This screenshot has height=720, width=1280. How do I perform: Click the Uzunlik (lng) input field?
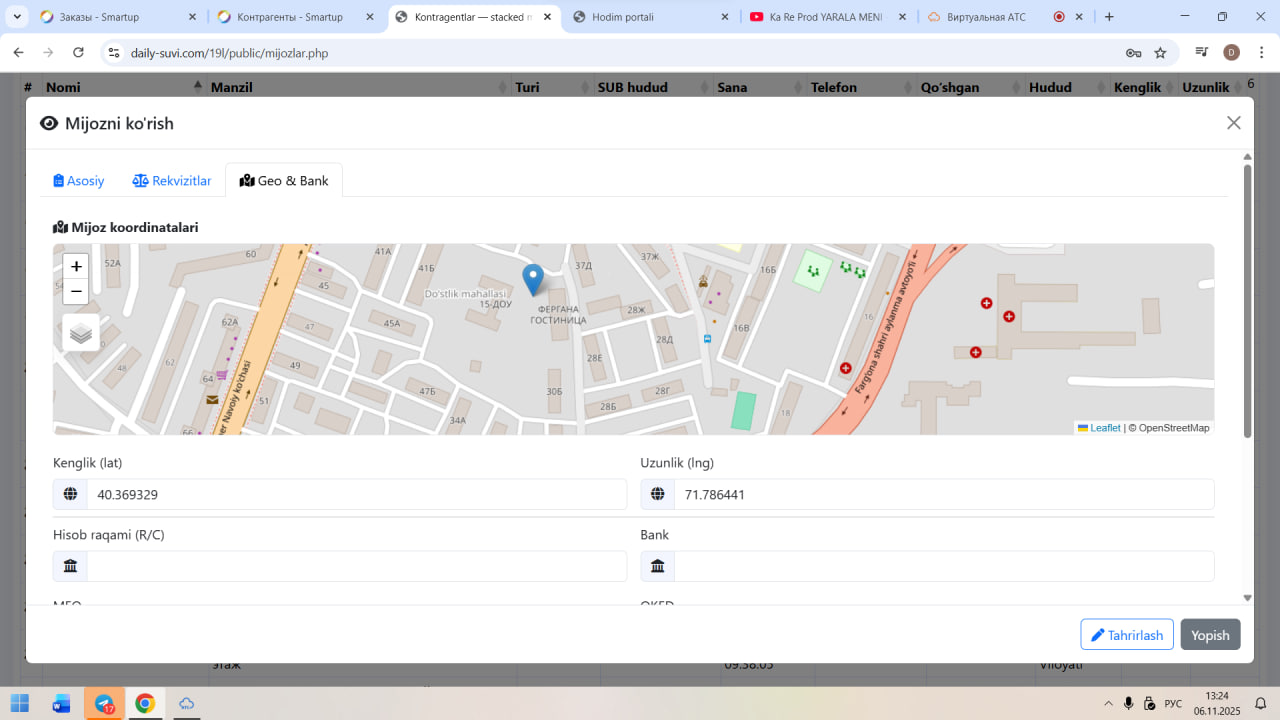942,494
